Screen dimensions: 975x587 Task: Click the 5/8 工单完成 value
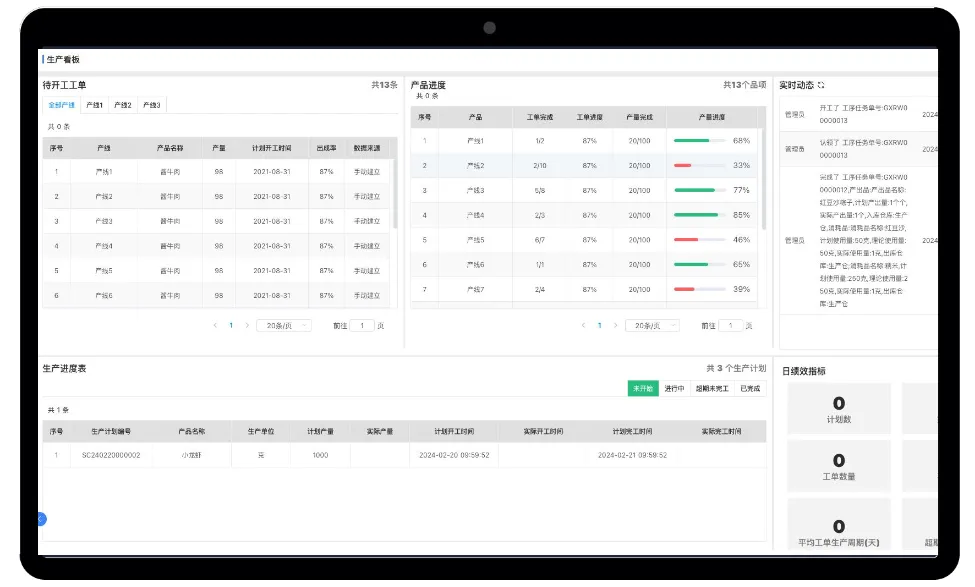[540, 190]
